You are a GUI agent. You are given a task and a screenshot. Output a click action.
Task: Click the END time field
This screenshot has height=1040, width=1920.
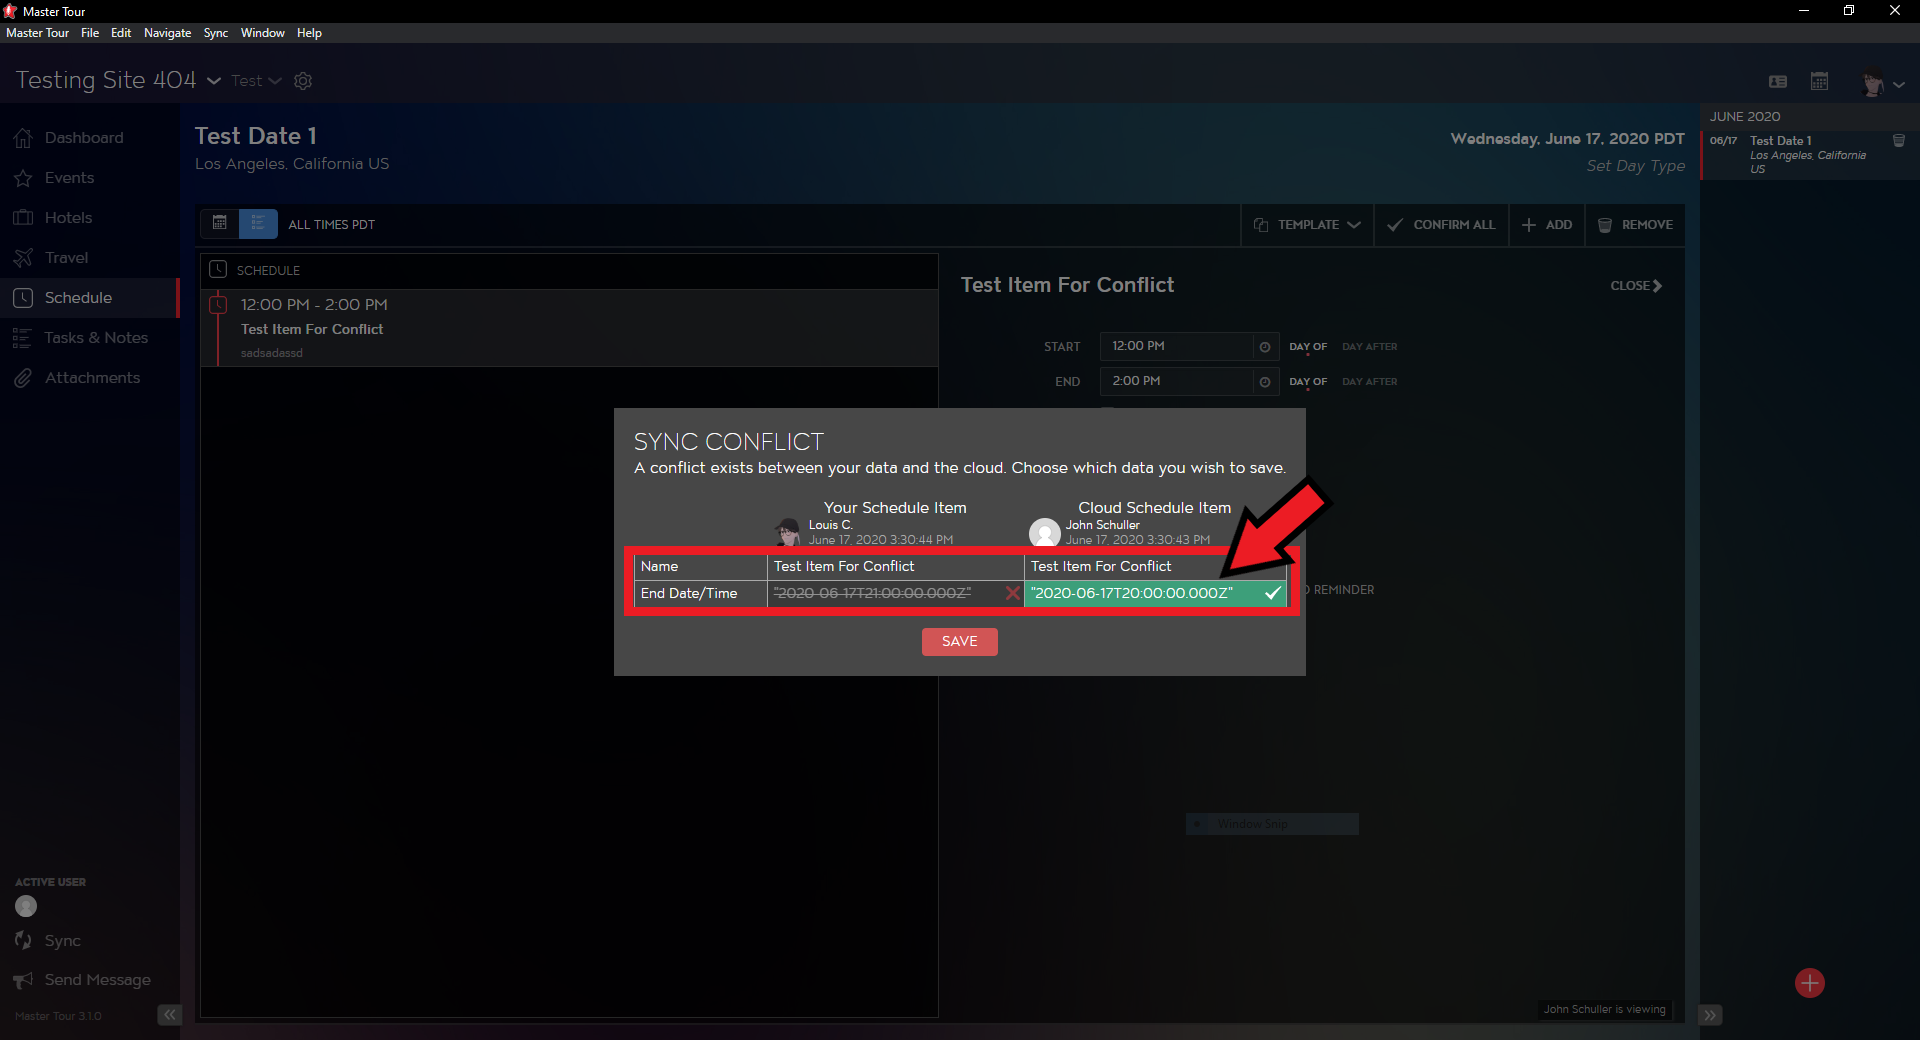pos(1177,381)
